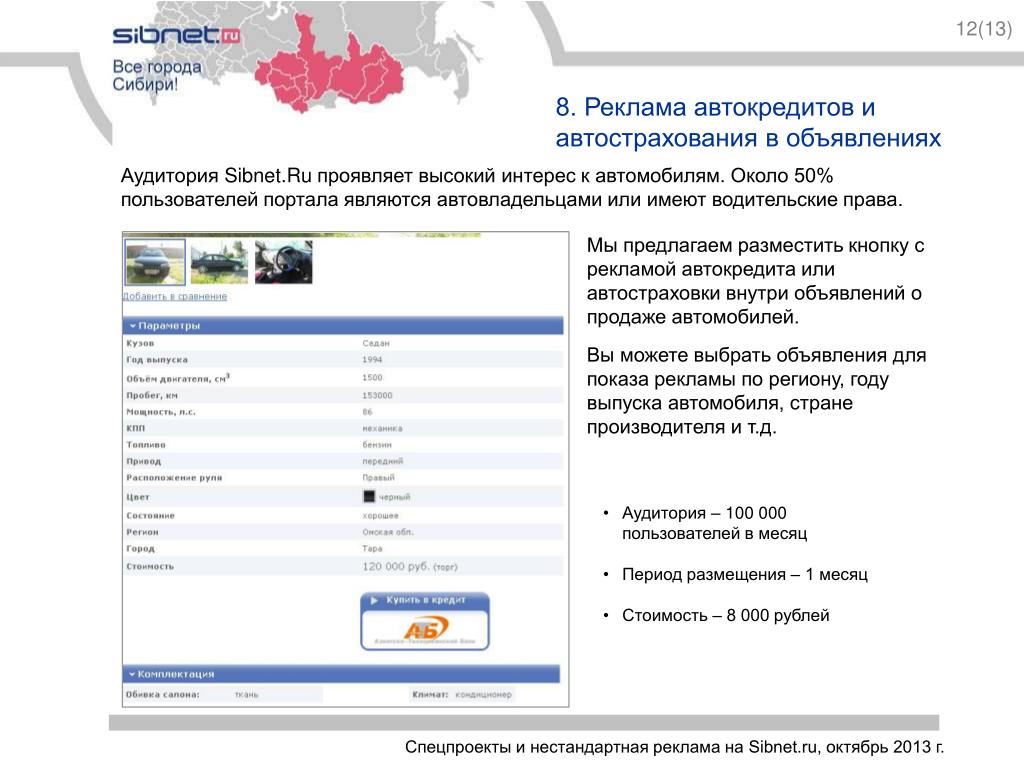Click the bullet 'Аудитория – 100 000'
The width and height of the screenshot is (1024, 768).
click(x=704, y=513)
